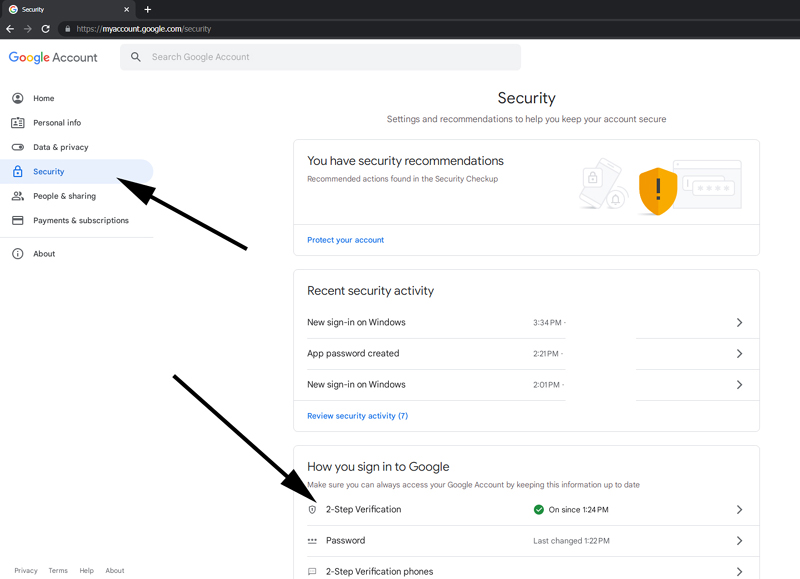Click the padlock icon in the address bar
The width and height of the screenshot is (800, 579).
(x=67, y=29)
